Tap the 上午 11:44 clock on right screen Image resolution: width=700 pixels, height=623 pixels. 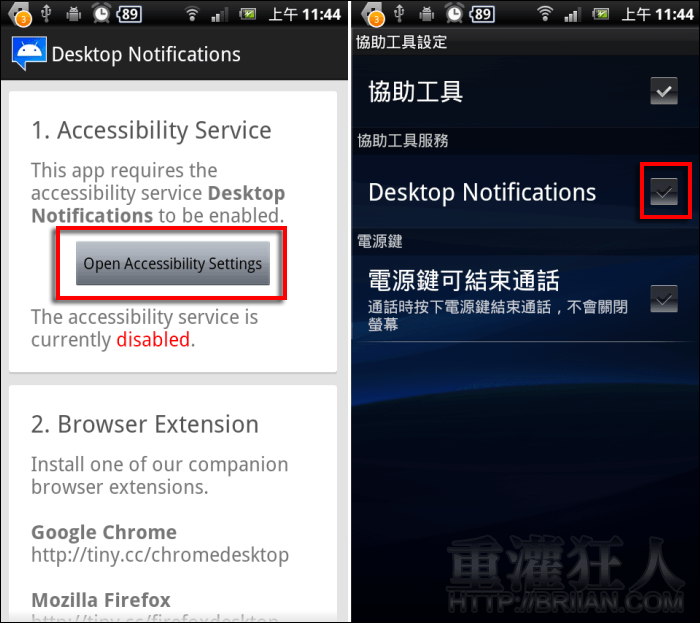tap(658, 14)
